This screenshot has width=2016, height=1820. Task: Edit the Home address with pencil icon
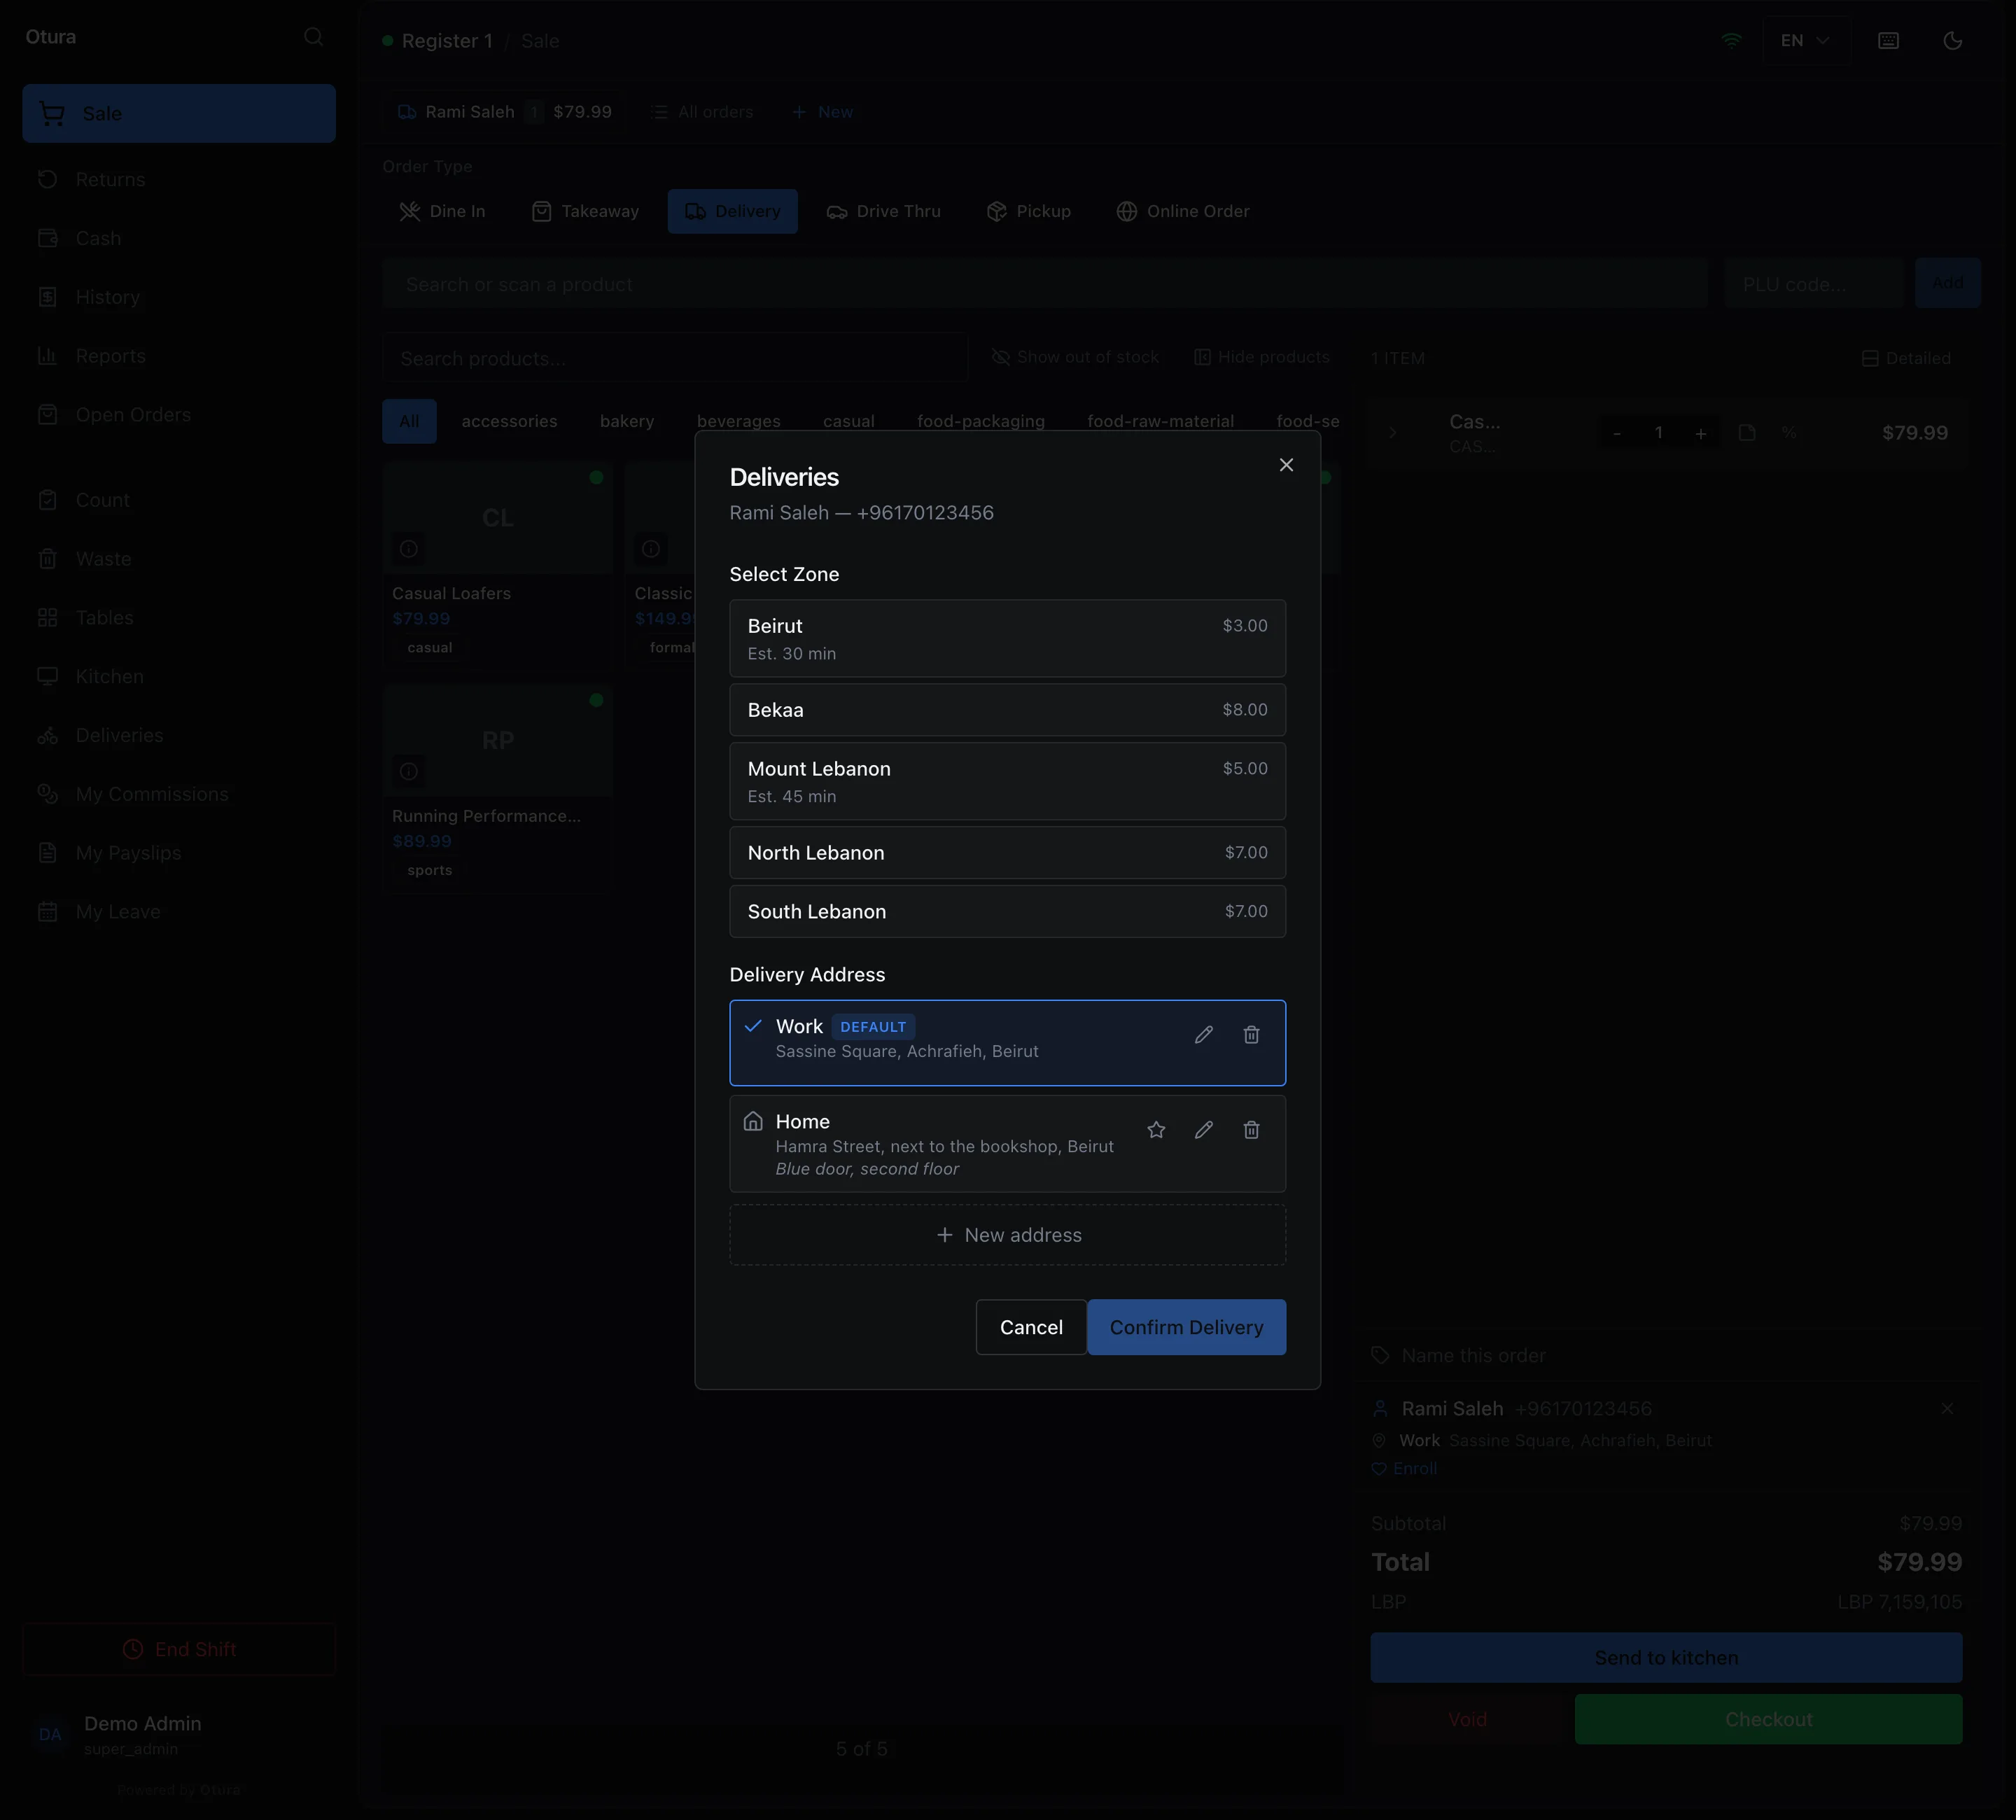(1203, 1130)
